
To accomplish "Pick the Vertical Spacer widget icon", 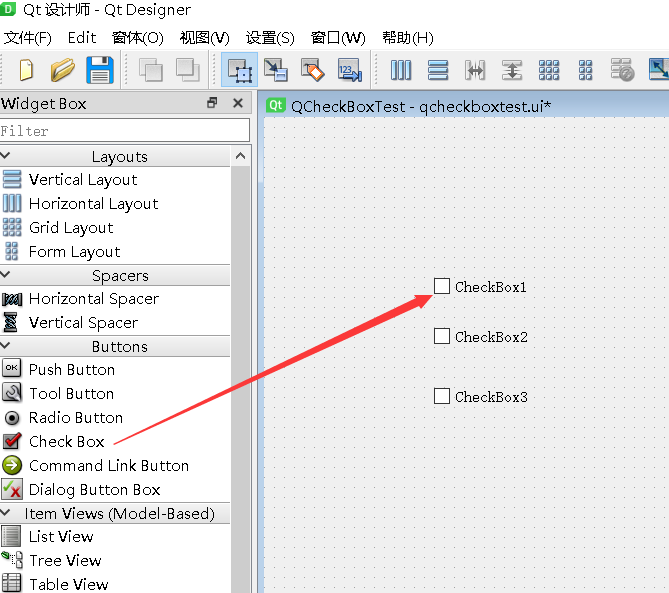I will 11,322.
